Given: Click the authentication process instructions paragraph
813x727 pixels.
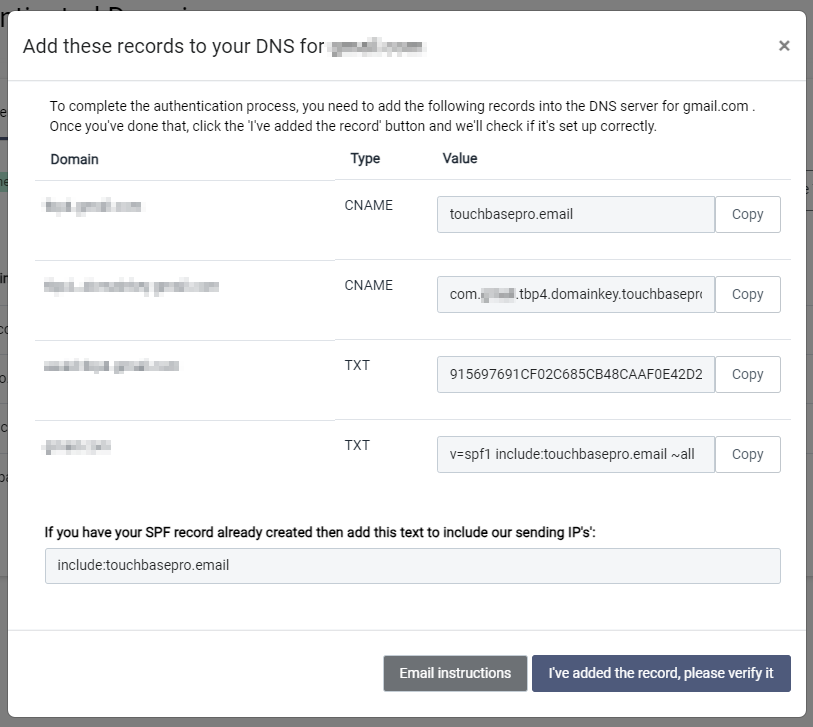Looking at the screenshot, I should click(x=402, y=116).
